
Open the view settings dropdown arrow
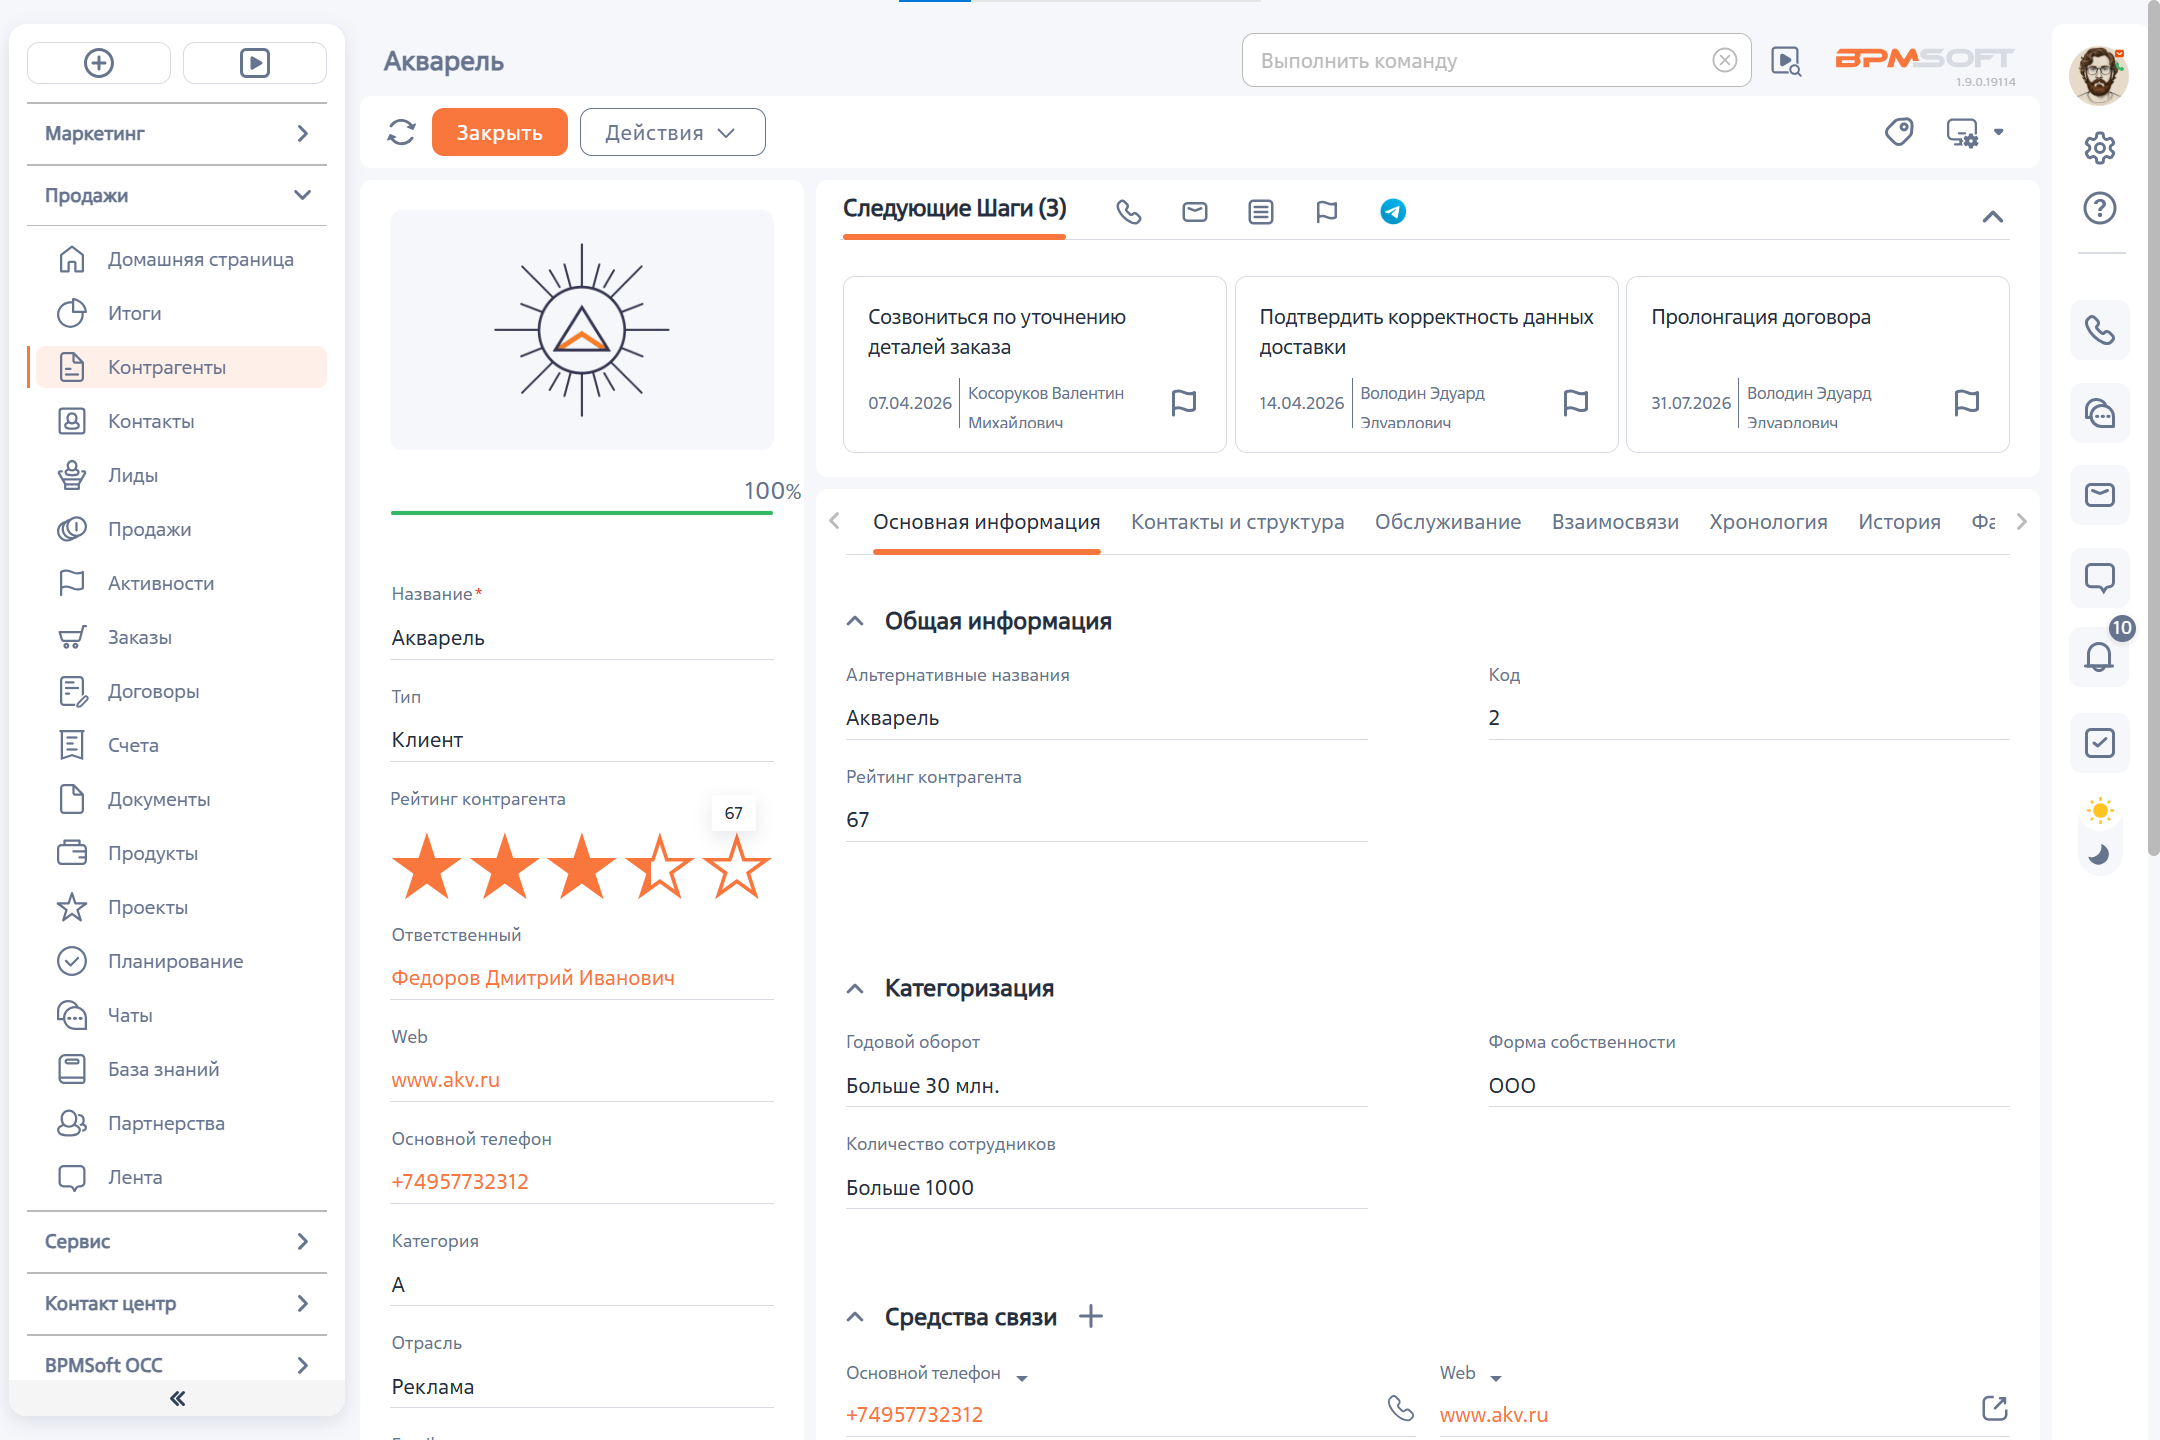(1999, 132)
